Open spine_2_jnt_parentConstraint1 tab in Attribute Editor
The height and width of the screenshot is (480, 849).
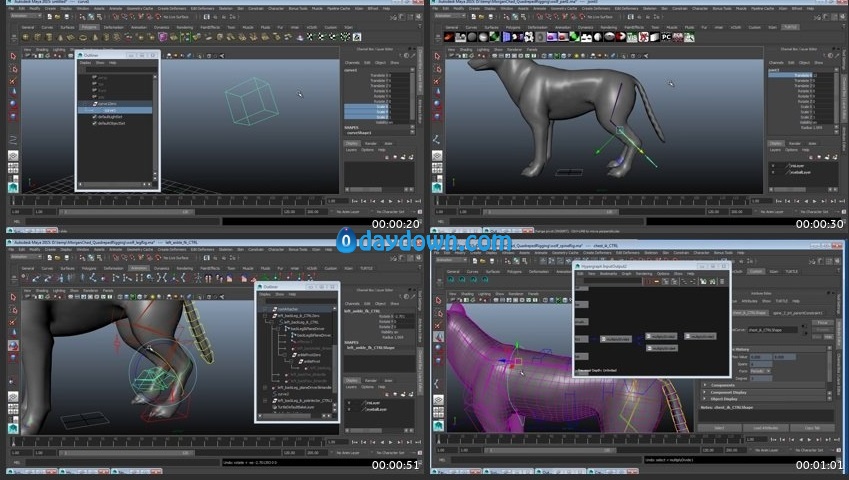pos(798,313)
